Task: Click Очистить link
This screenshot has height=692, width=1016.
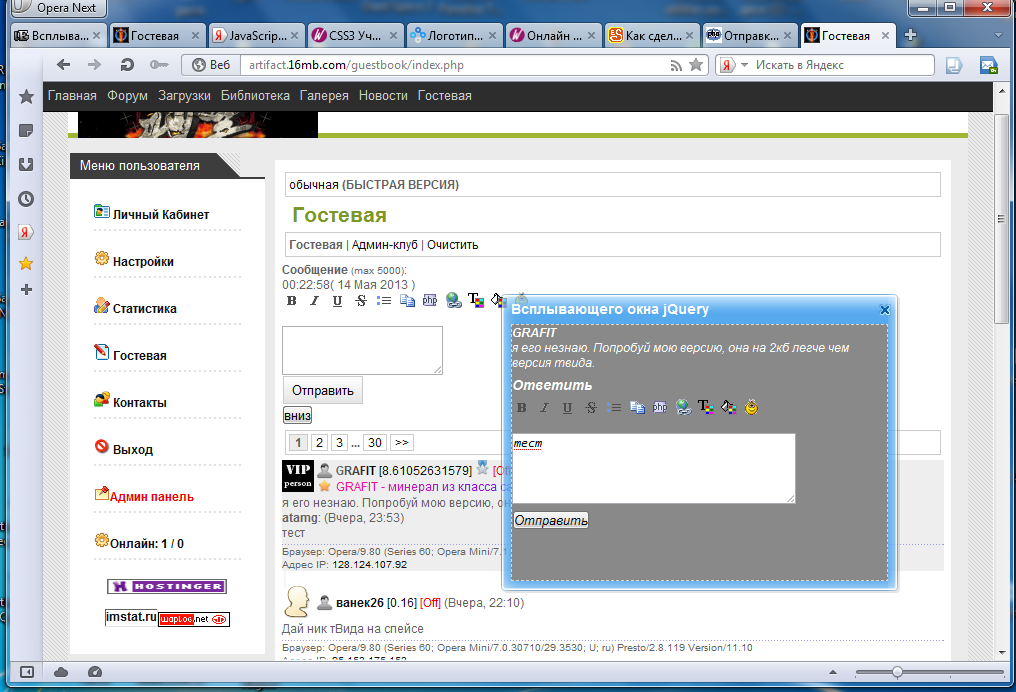Action: [452, 245]
